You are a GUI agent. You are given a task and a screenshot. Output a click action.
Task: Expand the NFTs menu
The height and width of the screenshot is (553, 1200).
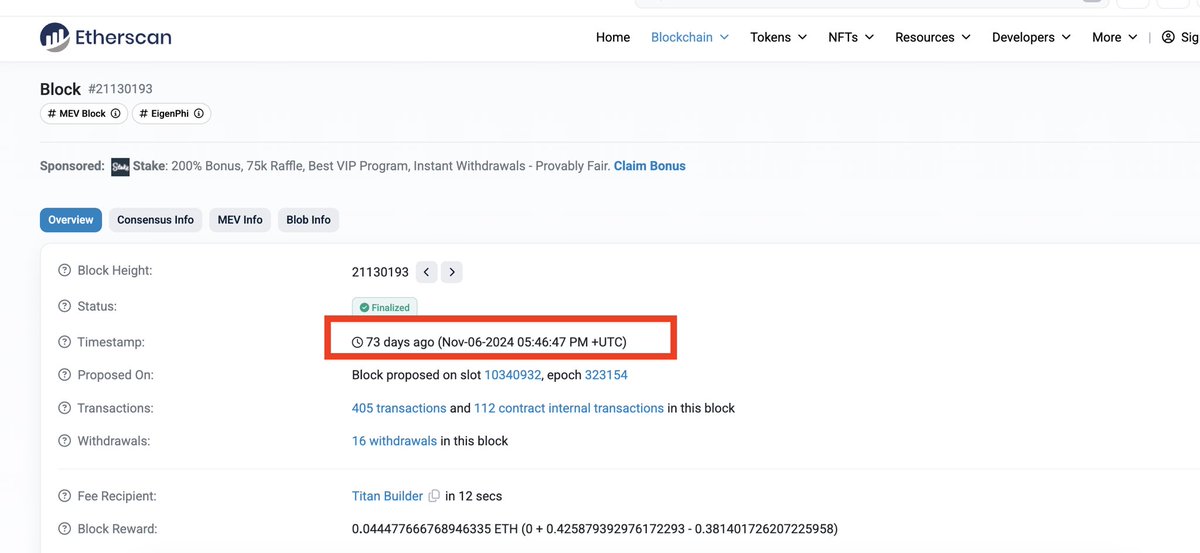(x=851, y=37)
